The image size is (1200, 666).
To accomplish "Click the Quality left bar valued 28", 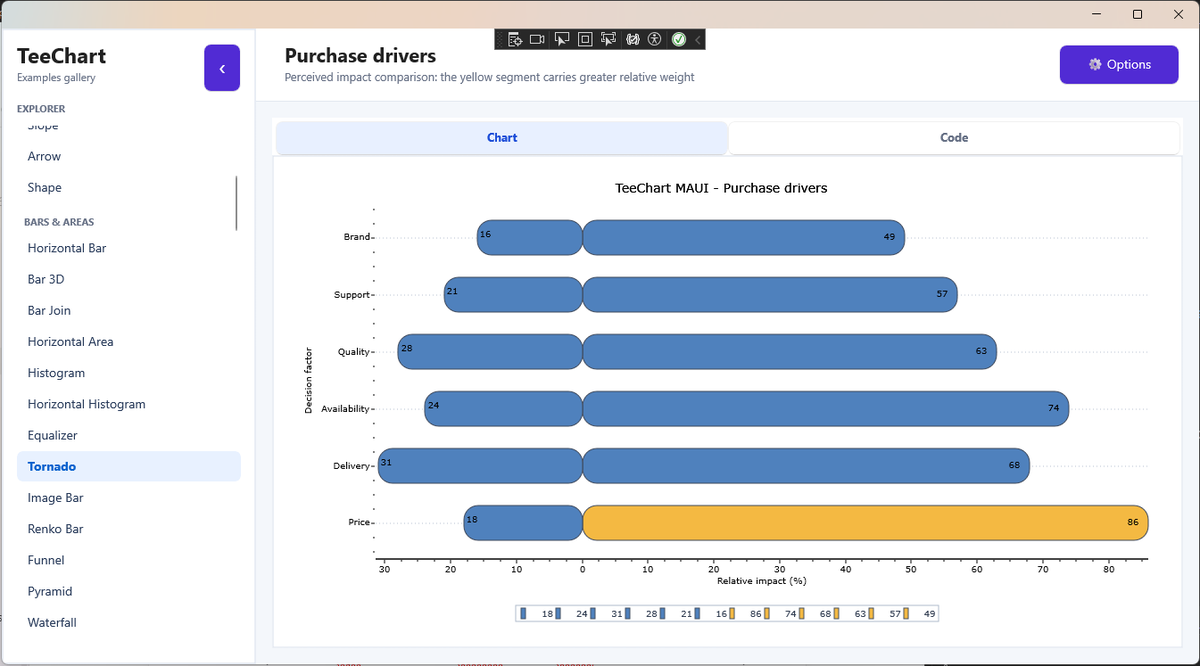I will pyautogui.click(x=490, y=351).
